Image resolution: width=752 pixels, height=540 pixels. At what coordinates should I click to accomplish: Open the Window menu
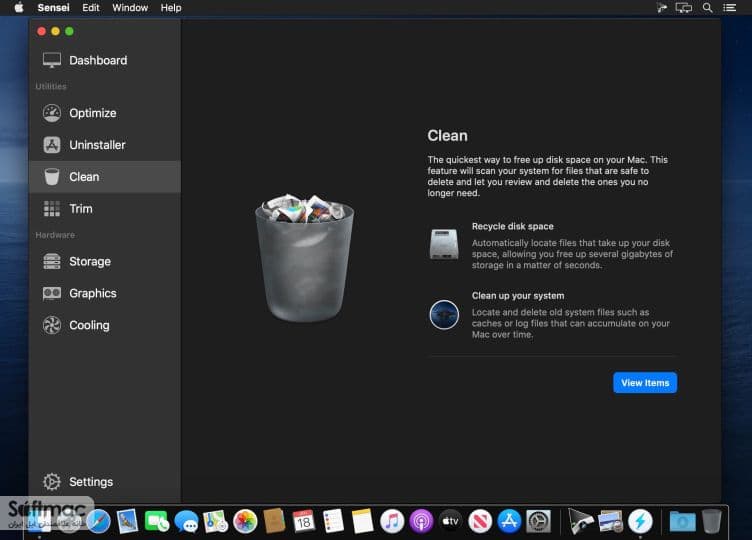click(x=130, y=8)
